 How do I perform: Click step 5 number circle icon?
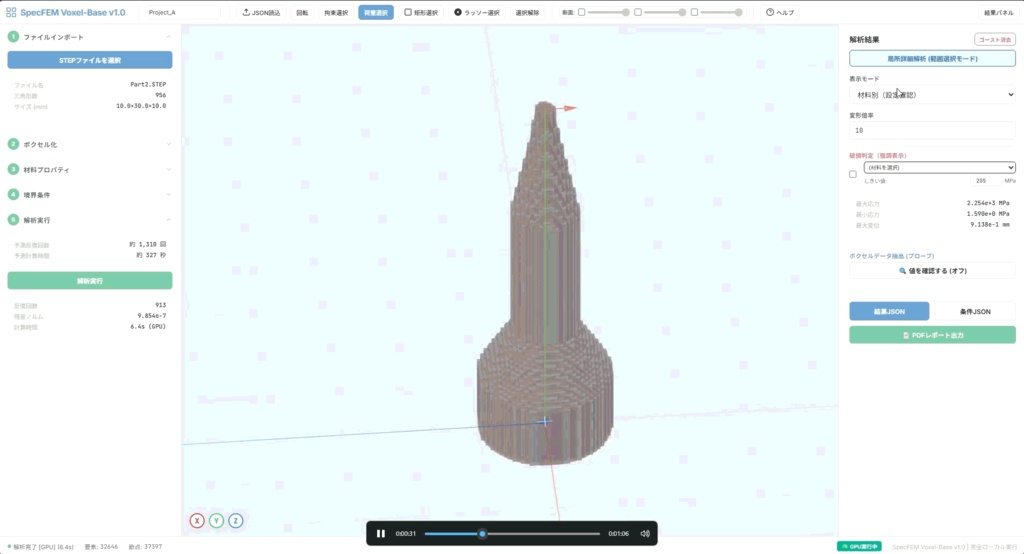tap(13, 220)
